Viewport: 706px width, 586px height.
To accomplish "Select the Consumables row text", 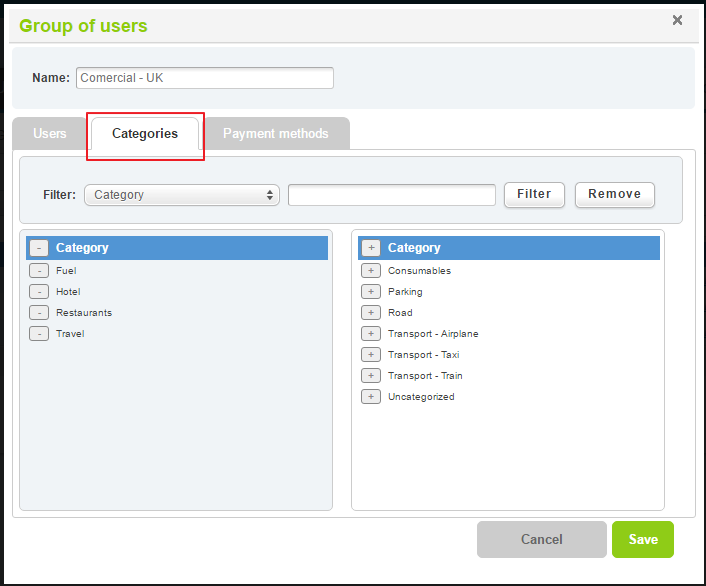I will (x=419, y=271).
